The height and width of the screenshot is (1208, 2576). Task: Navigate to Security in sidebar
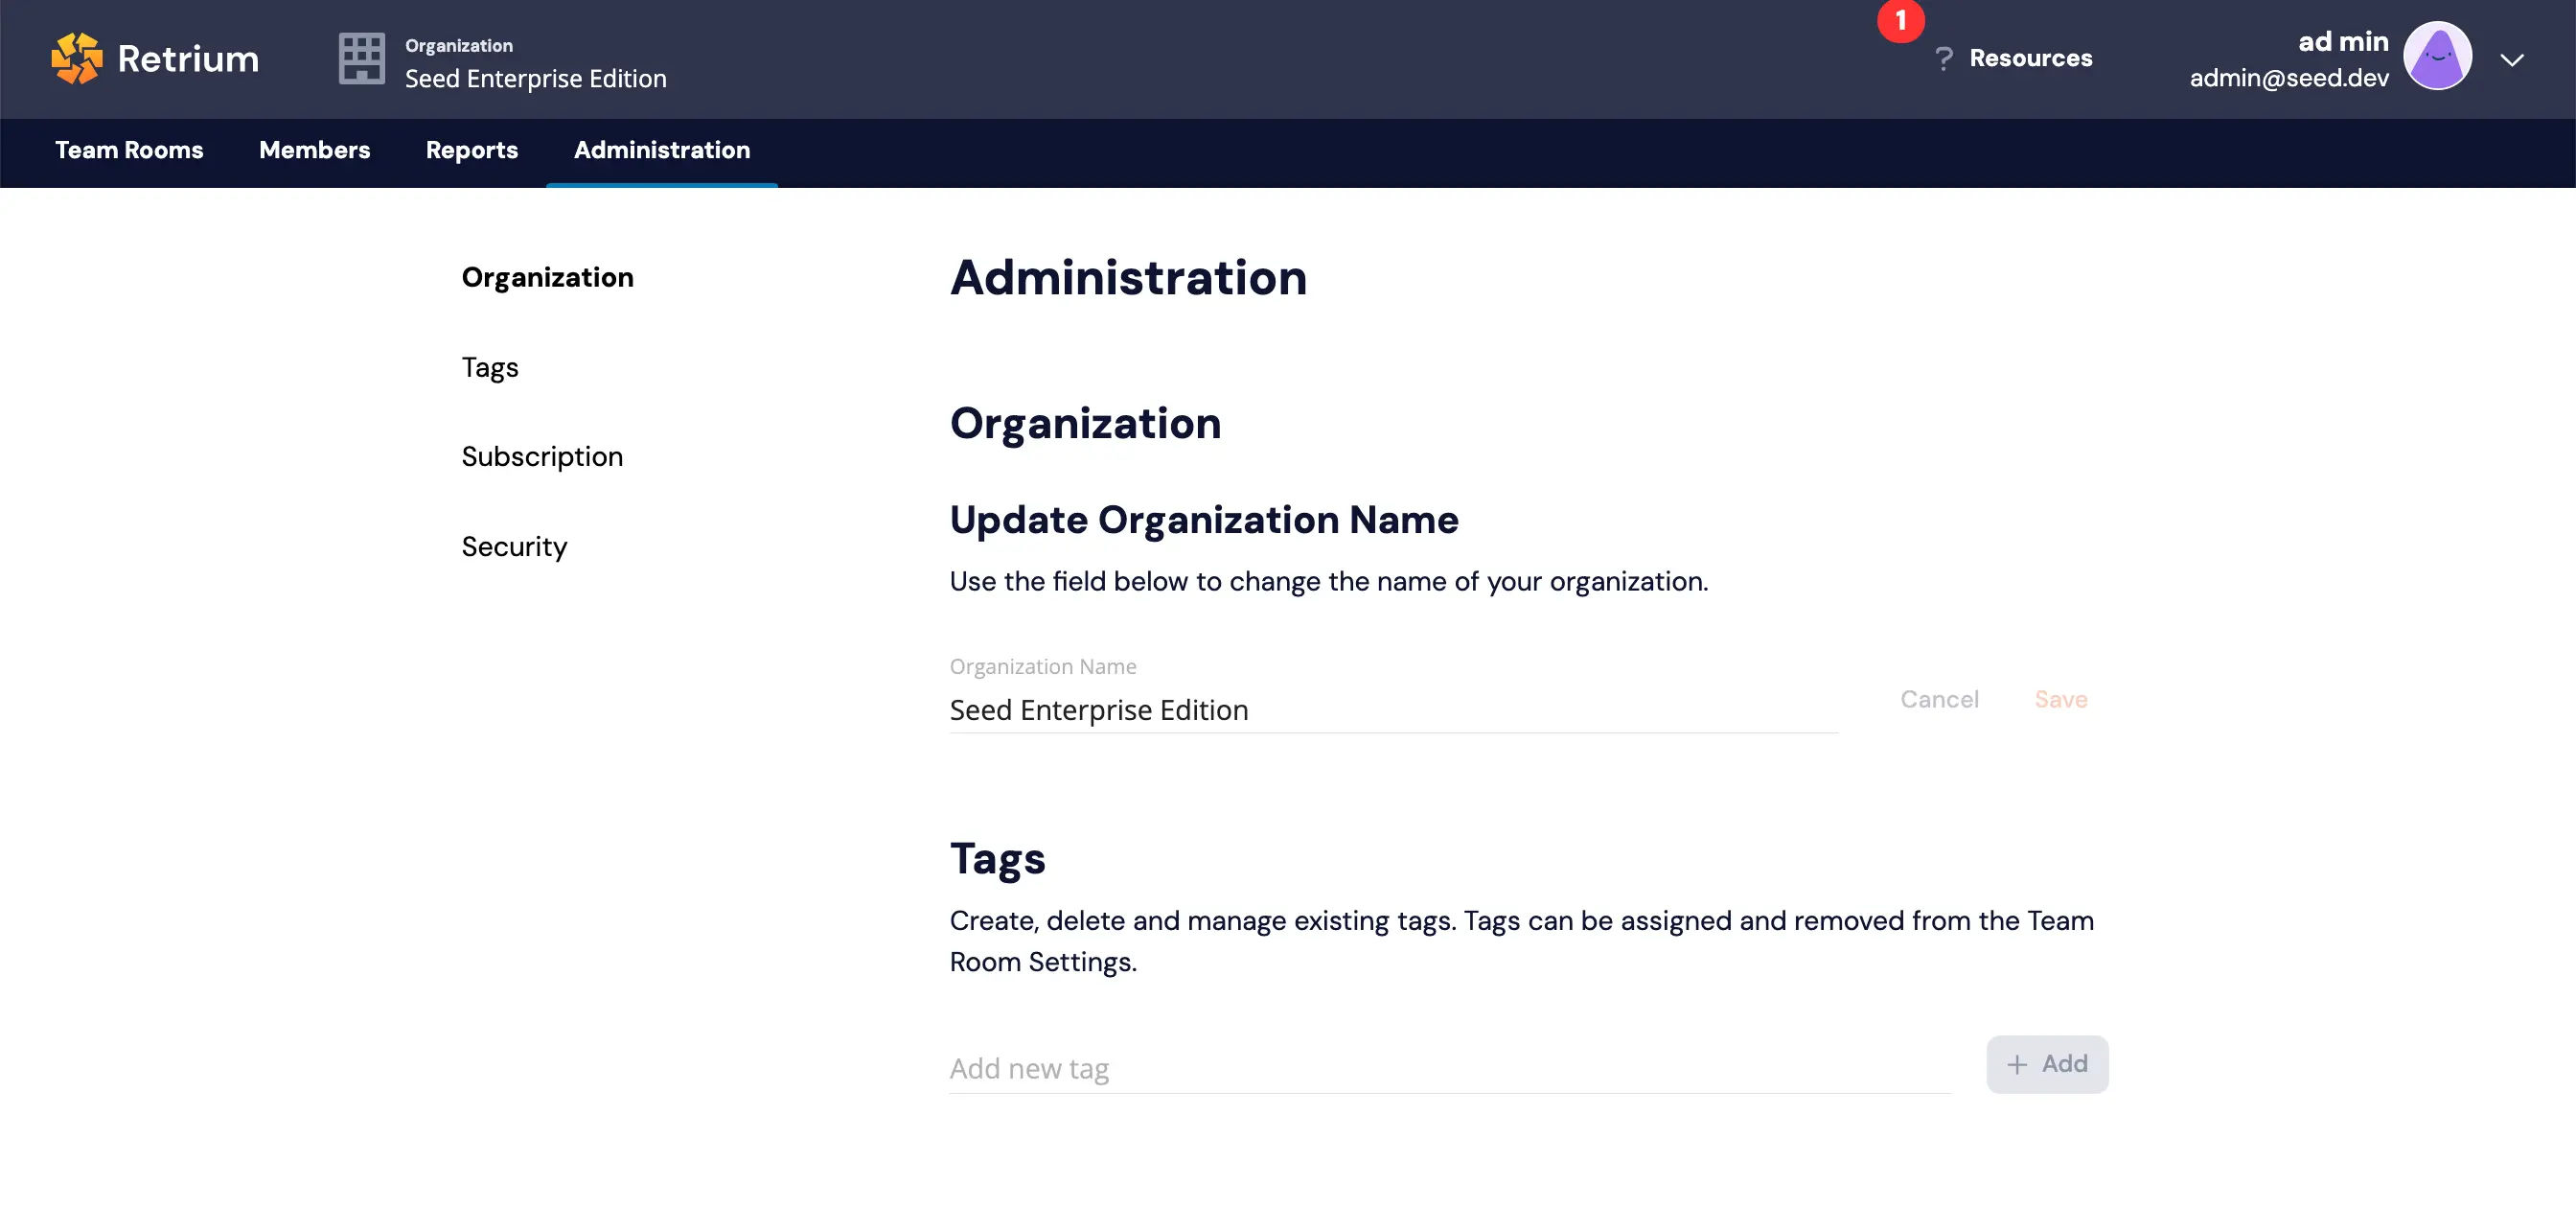pyautogui.click(x=513, y=546)
